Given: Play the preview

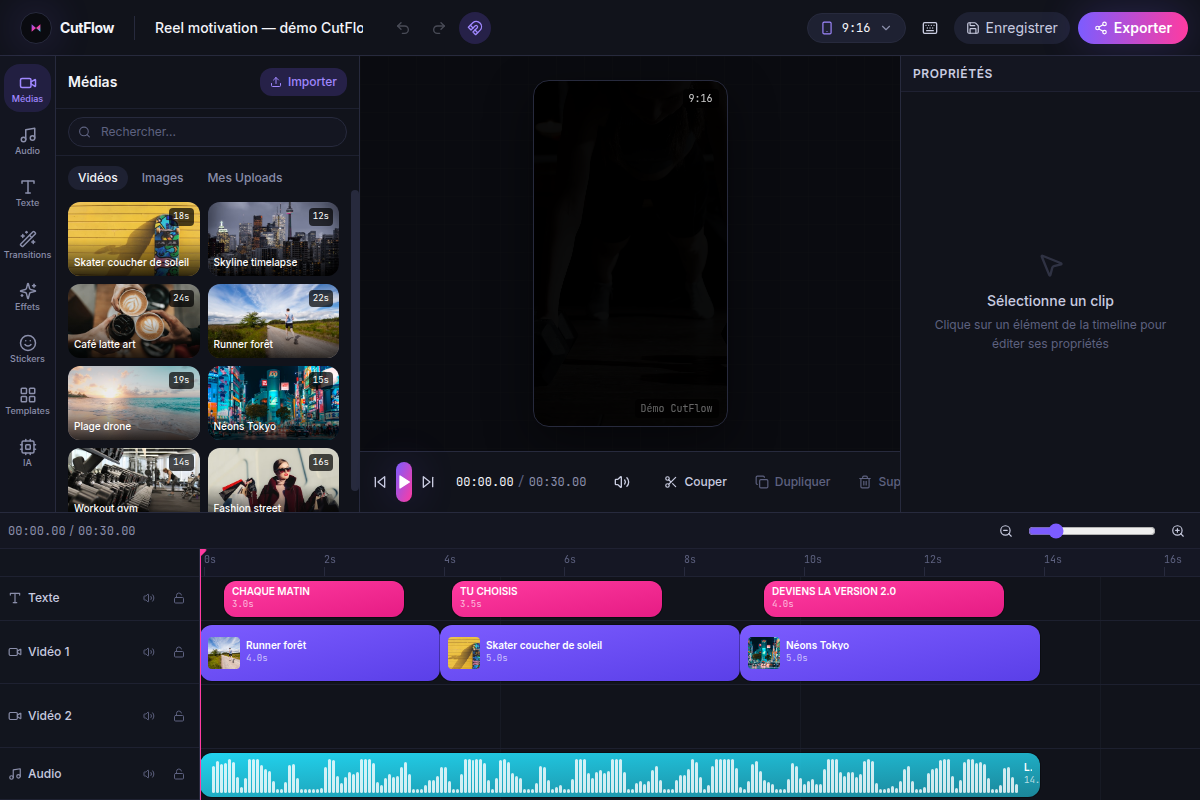Looking at the screenshot, I should tap(404, 482).
